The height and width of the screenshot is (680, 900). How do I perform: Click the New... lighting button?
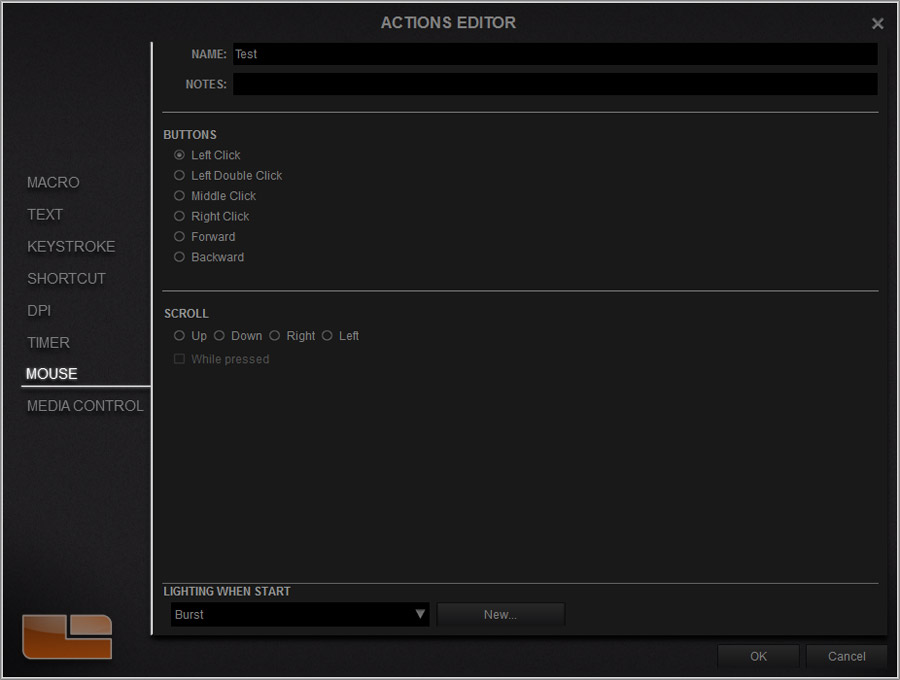[501, 615]
